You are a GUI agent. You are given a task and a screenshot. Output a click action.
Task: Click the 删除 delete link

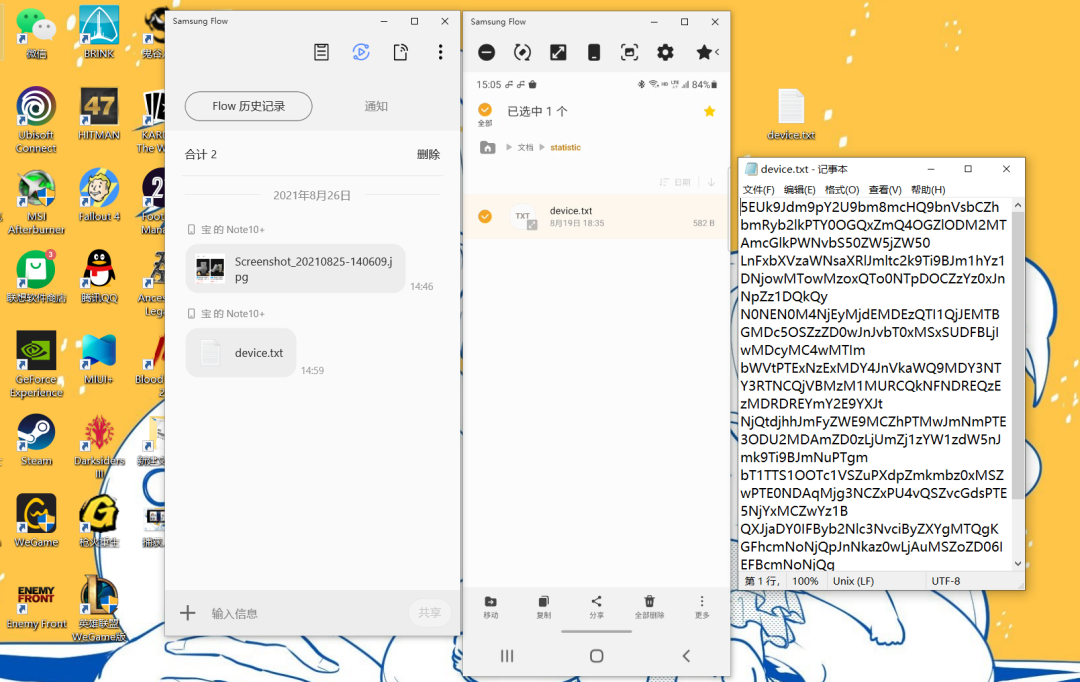pyautogui.click(x=428, y=154)
